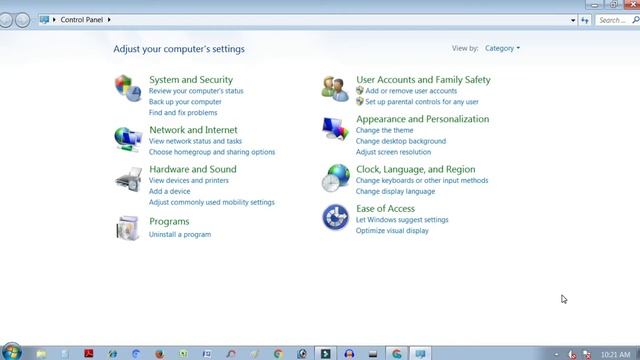Open User Accounts and Family Safety heading
Screen dimensions: 640x360
423,80
